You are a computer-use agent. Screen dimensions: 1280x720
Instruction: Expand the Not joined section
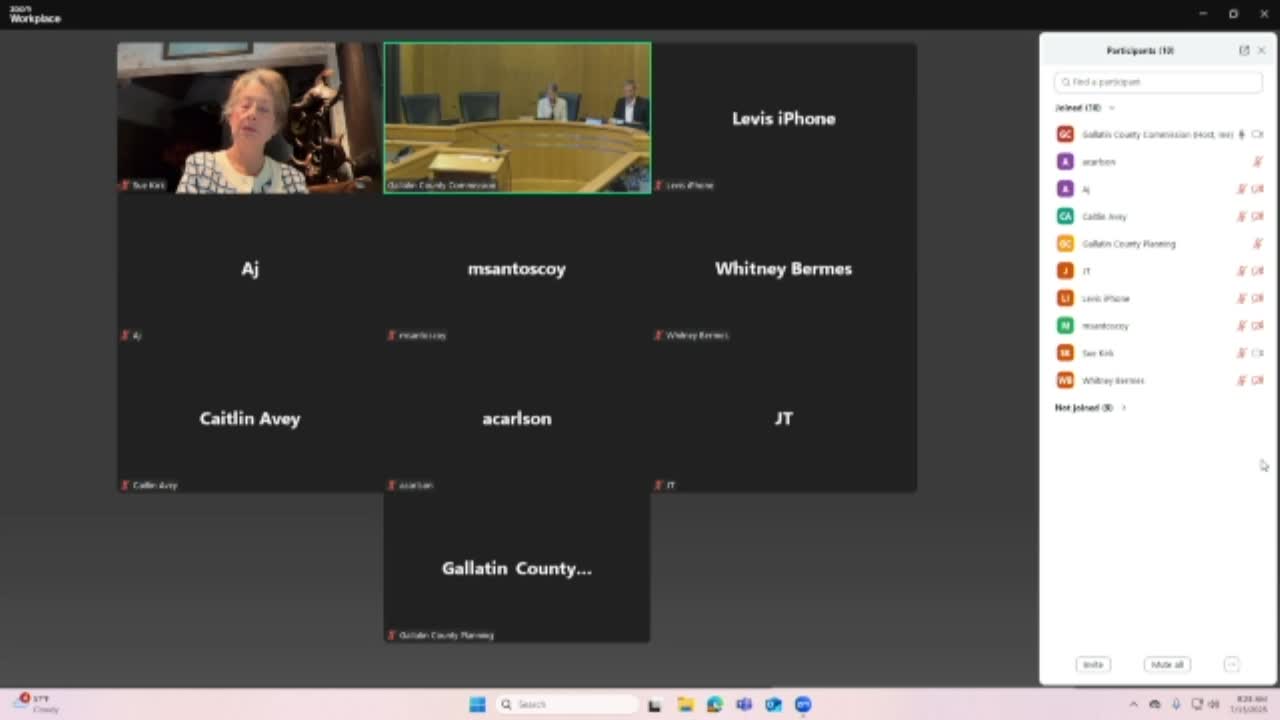pos(1124,408)
